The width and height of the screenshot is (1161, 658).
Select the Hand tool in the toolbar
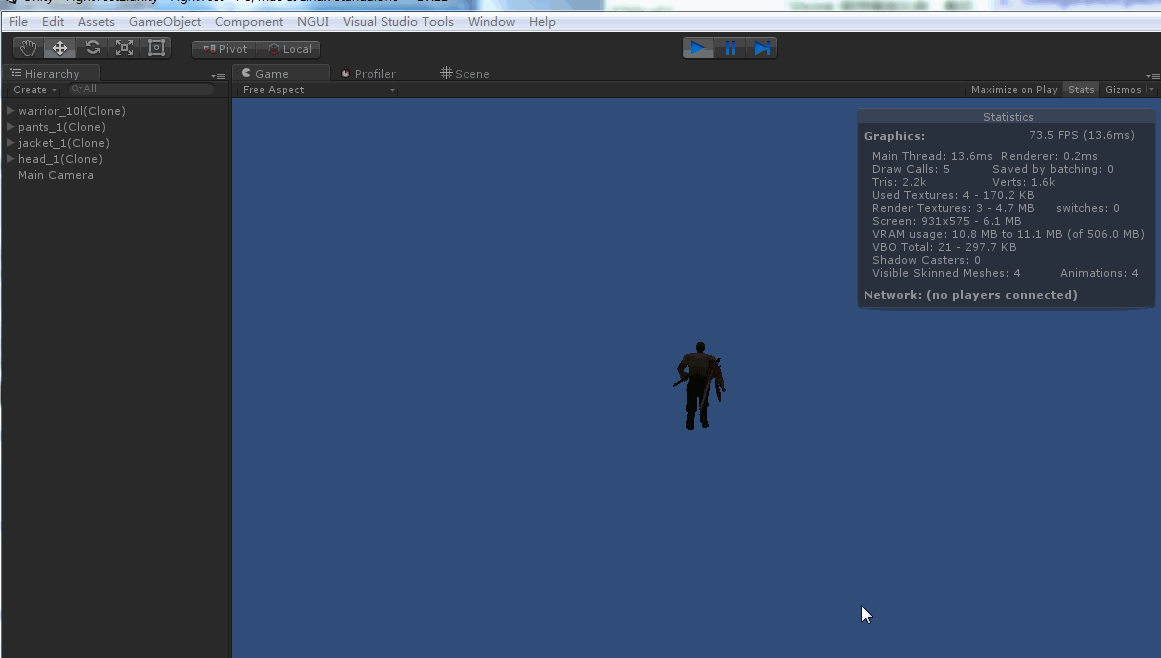(x=26, y=47)
